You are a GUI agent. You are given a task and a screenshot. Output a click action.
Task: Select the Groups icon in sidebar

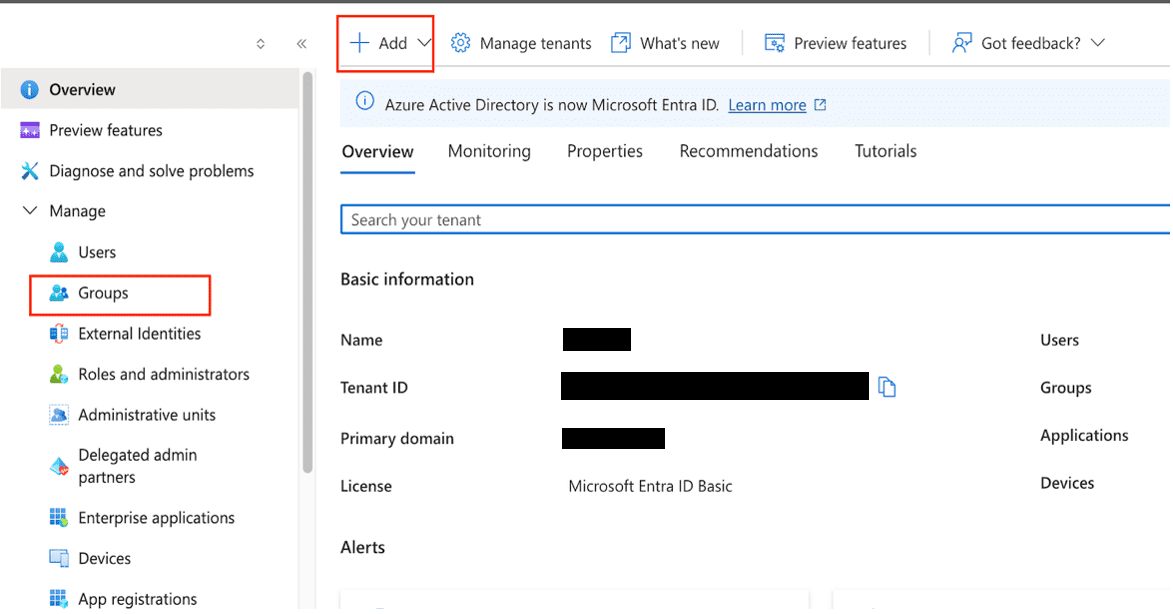point(59,294)
